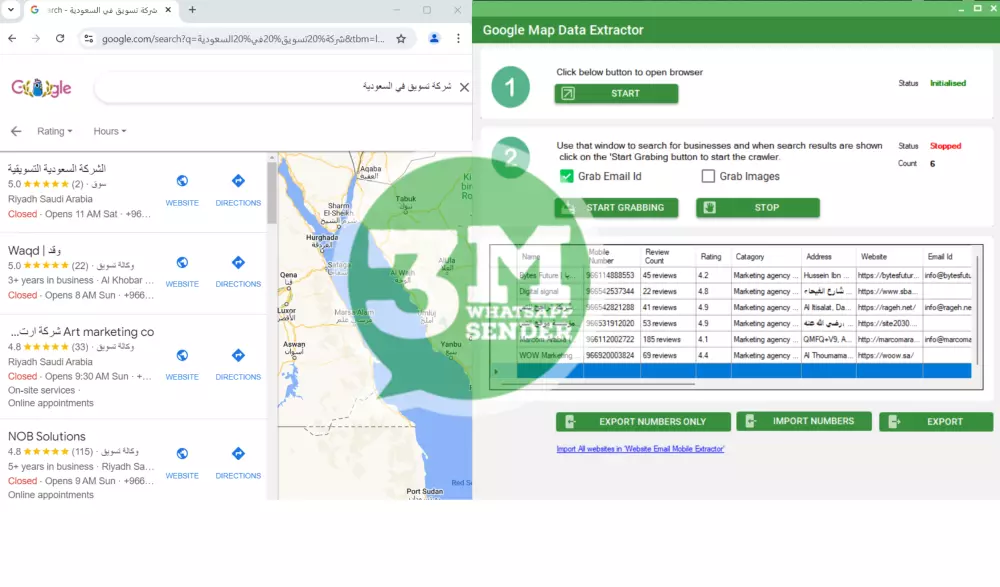Clear the search box with the X icon
1000x587 pixels.
(x=463, y=87)
